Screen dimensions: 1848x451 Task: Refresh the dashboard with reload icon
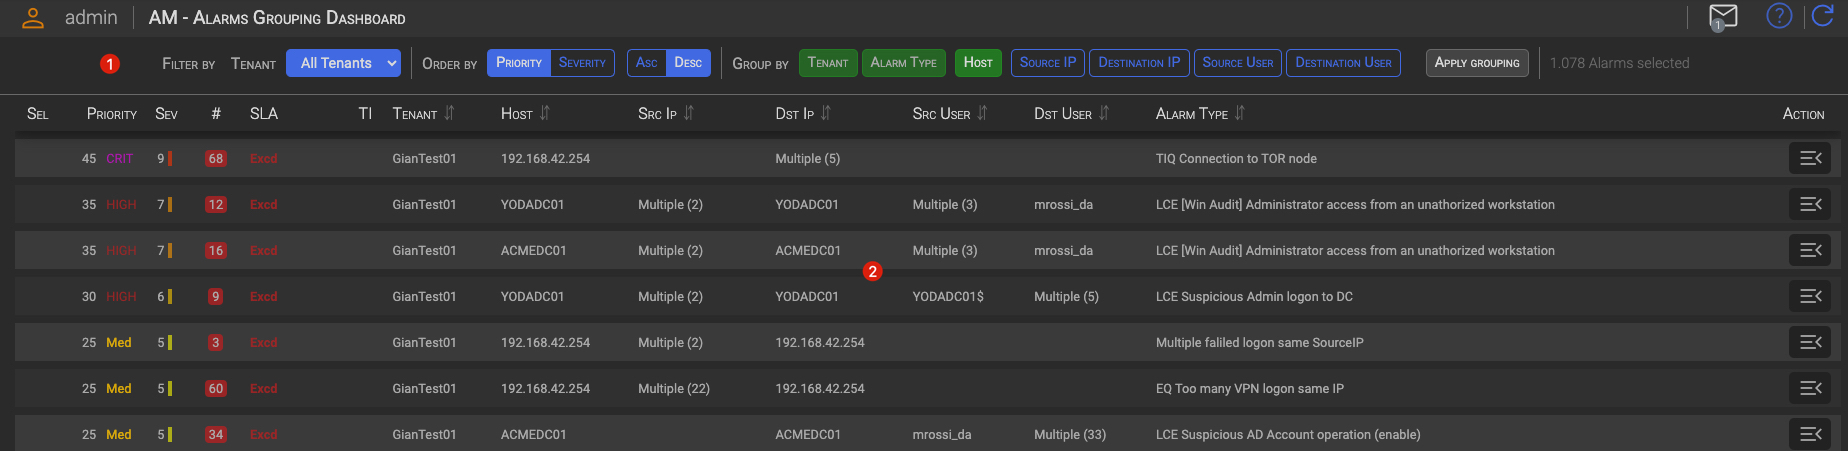tap(1822, 16)
